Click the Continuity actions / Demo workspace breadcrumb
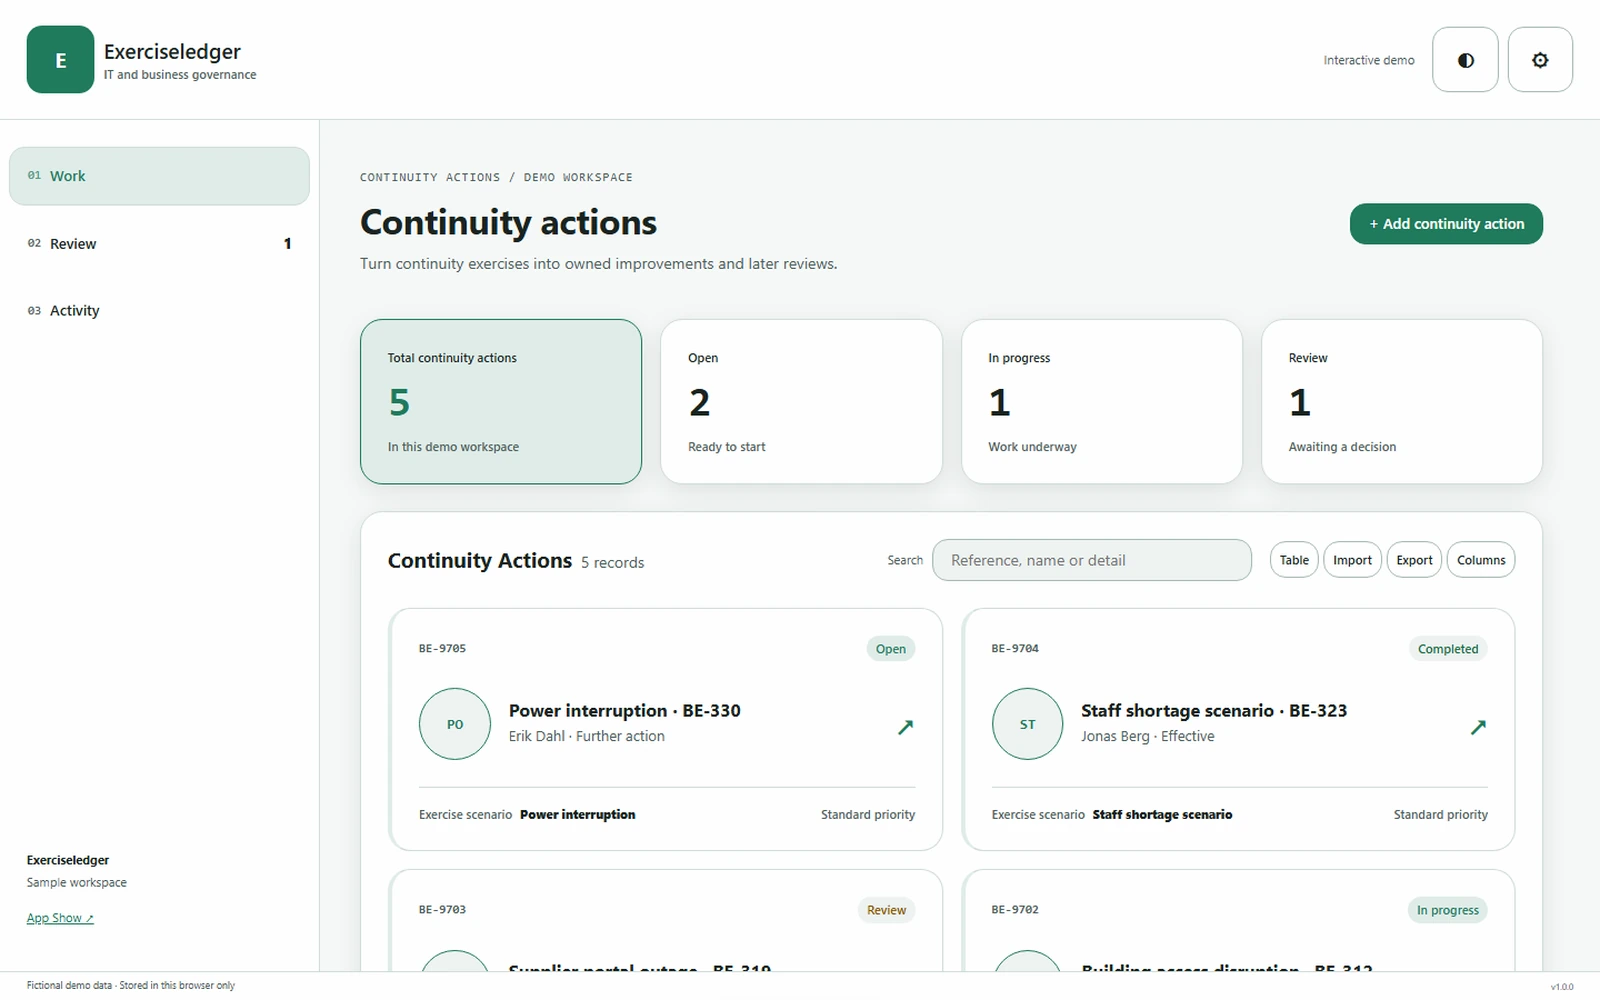This screenshot has height=1000, width=1600. coord(496,177)
